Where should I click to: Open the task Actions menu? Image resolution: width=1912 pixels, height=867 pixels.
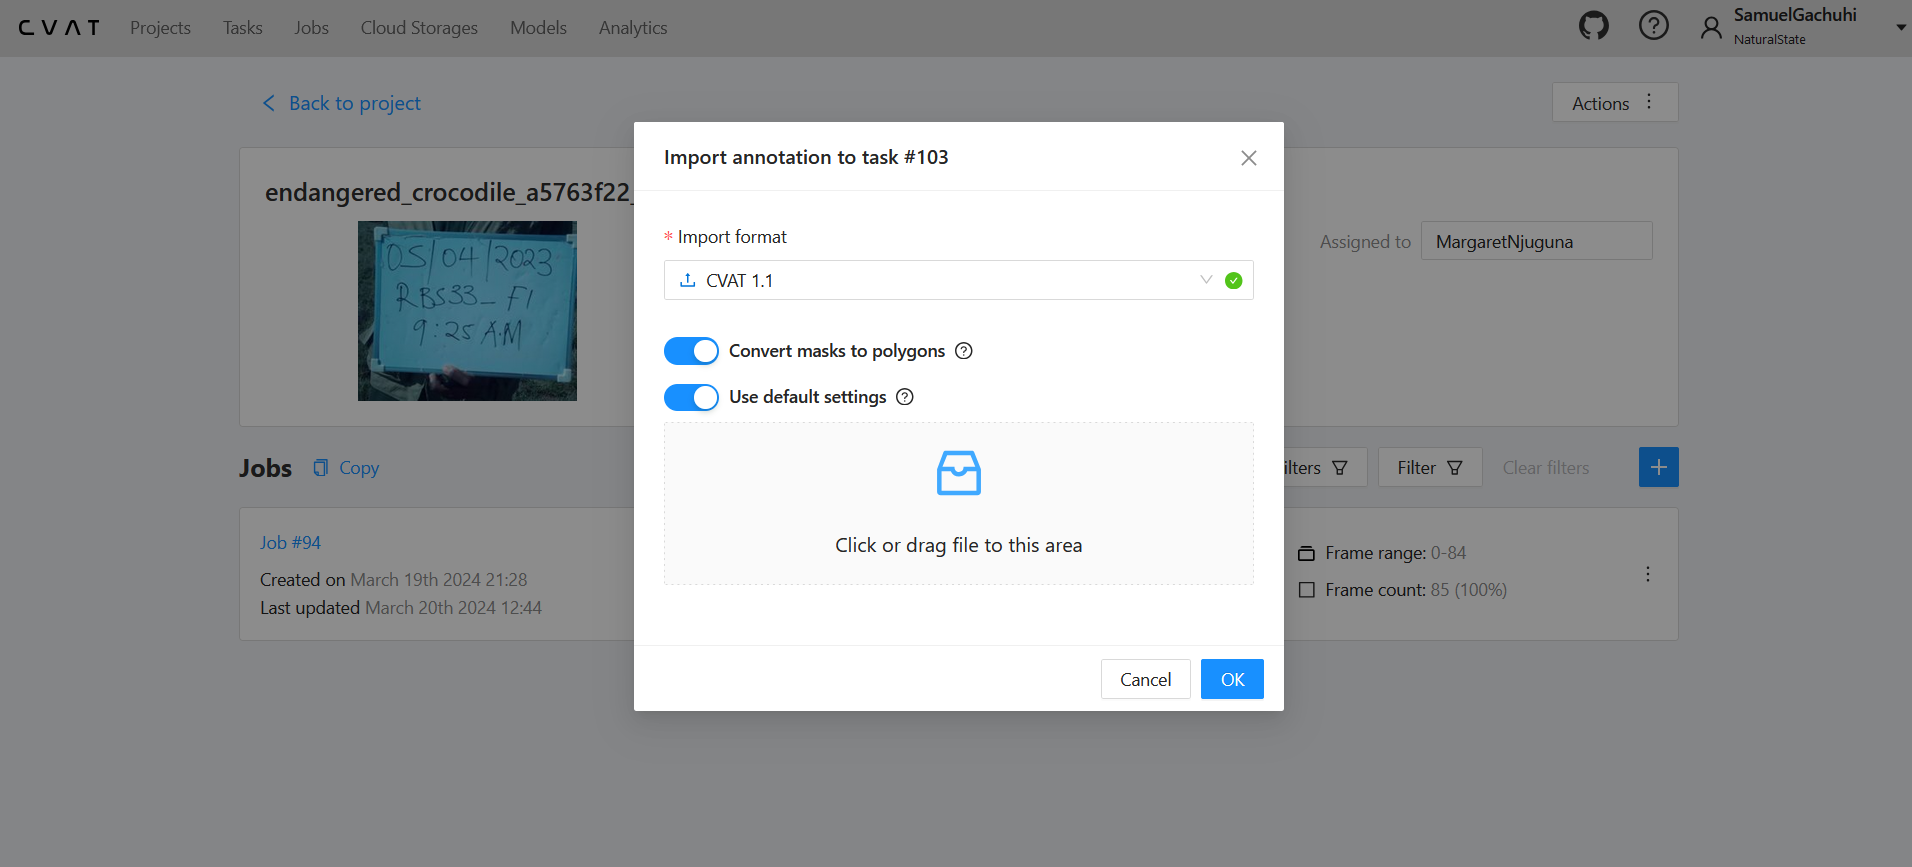click(1614, 102)
